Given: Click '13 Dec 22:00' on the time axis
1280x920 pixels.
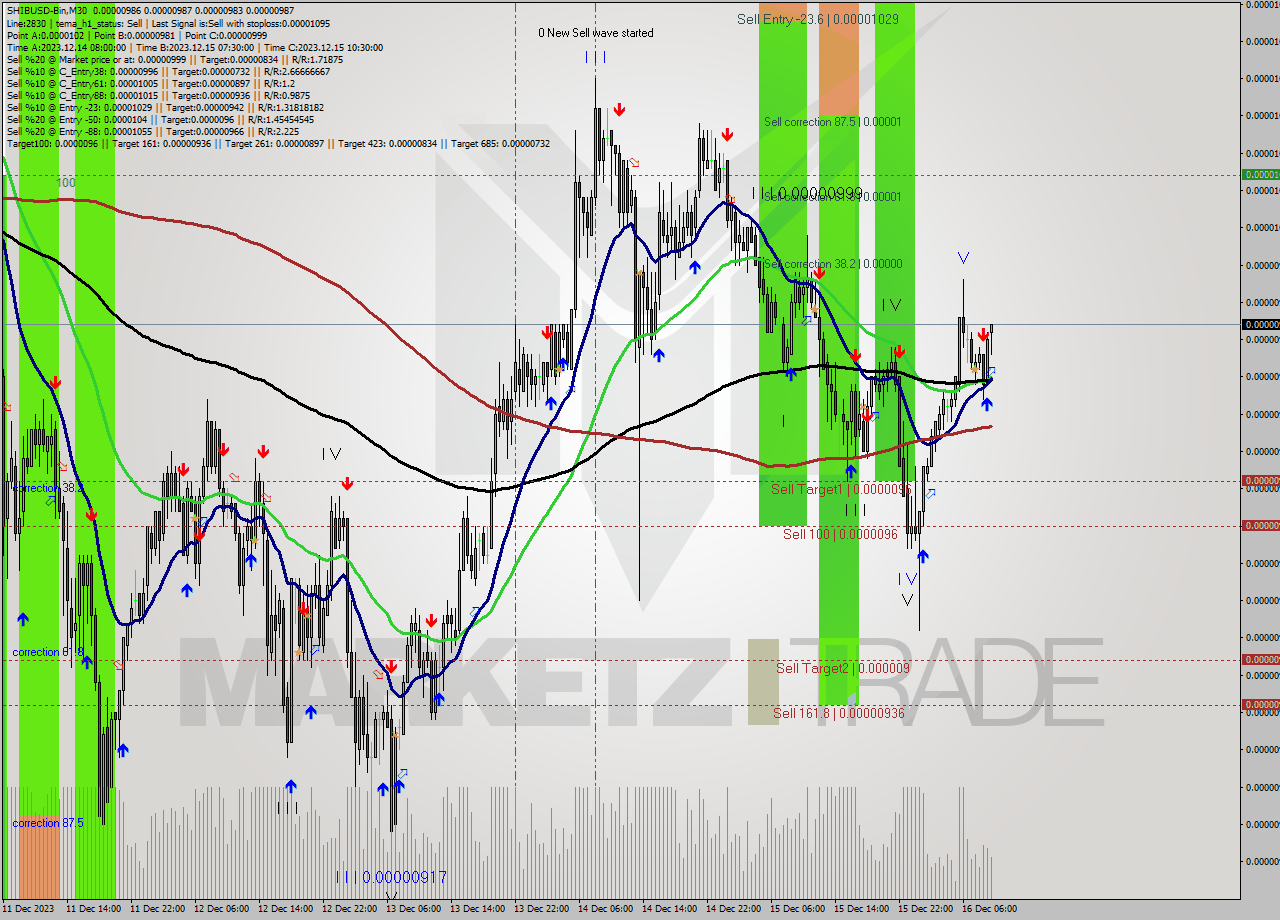Looking at the screenshot, I should [541, 909].
